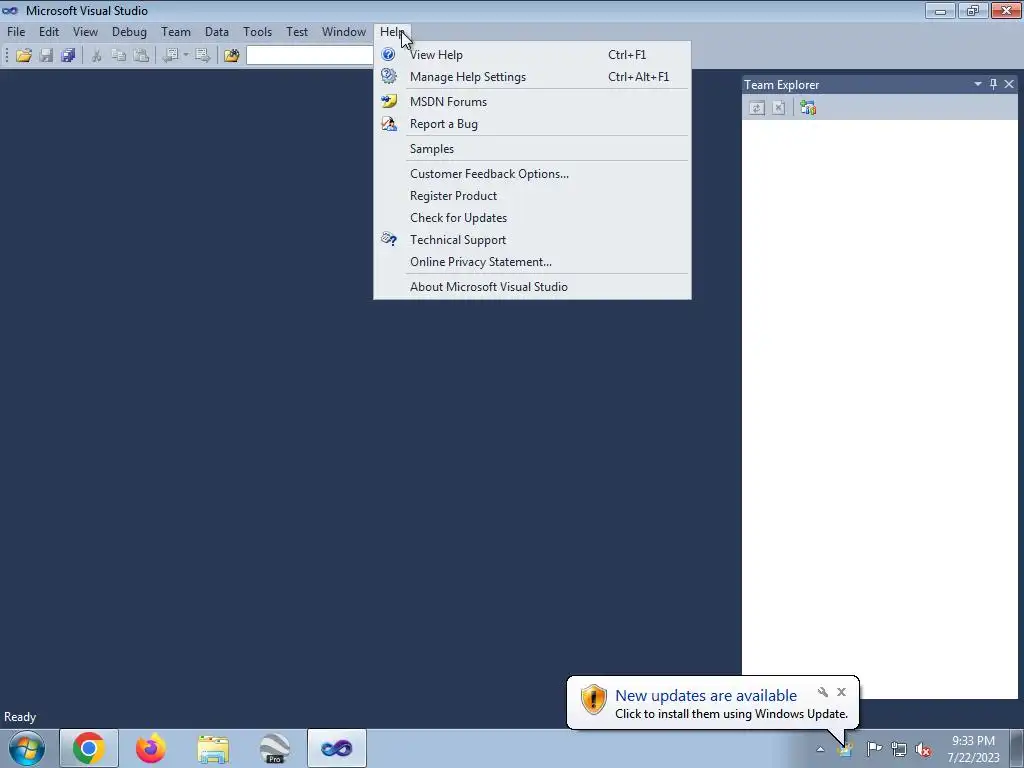Click the Find in Files binoculars icon
The width and height of the screenshot is (1024, 768).
point(231,56)
